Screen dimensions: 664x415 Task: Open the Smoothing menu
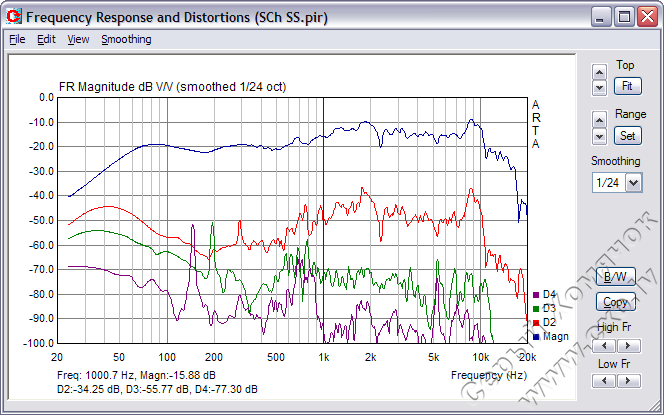click(126, 39)
